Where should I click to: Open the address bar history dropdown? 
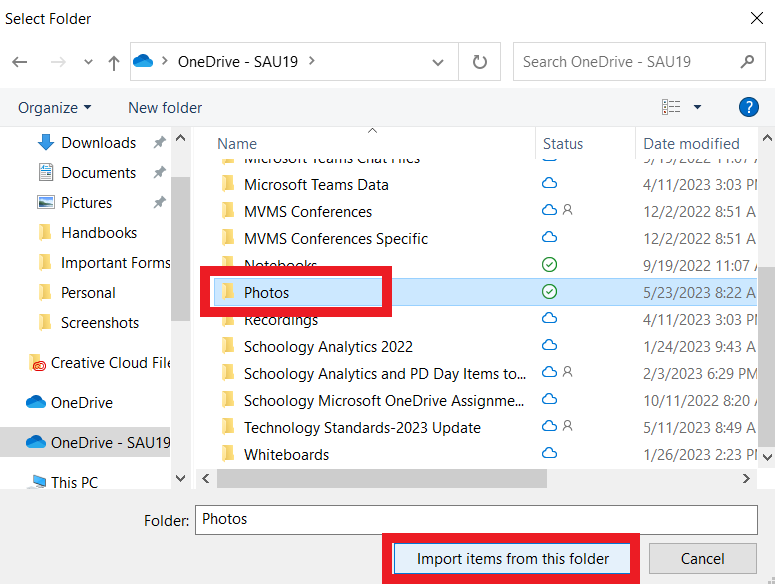(x=437, y=62)
